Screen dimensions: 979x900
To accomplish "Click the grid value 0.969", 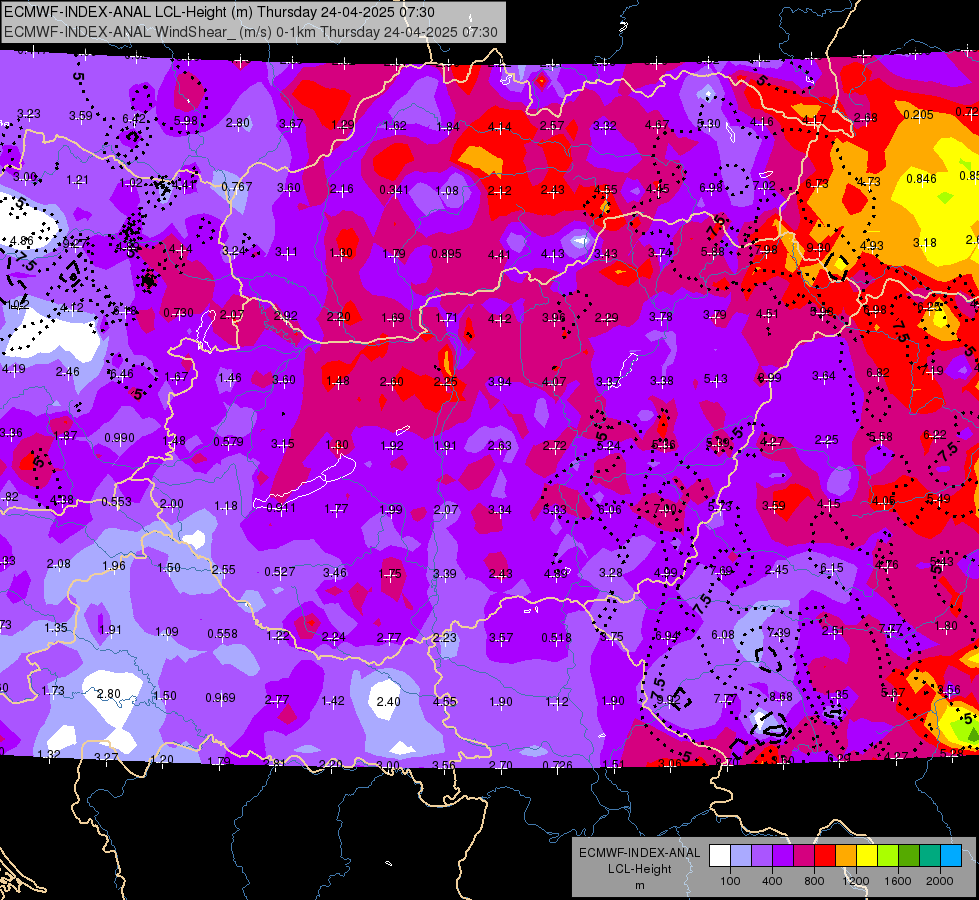I will (220, 697).
